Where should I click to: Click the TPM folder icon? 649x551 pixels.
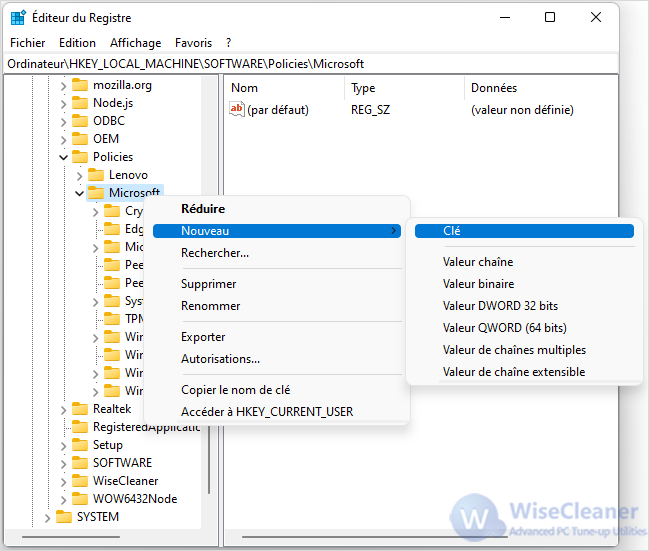(112, 319)
